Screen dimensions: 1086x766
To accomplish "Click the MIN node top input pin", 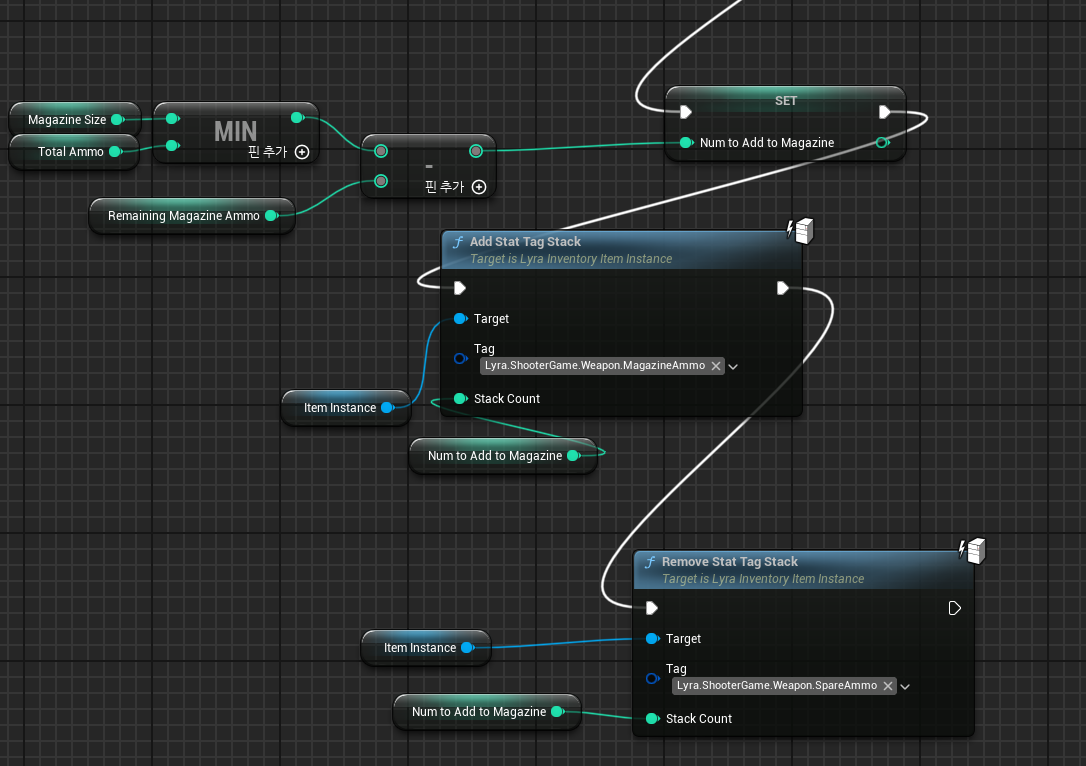I will pos(172,118).
